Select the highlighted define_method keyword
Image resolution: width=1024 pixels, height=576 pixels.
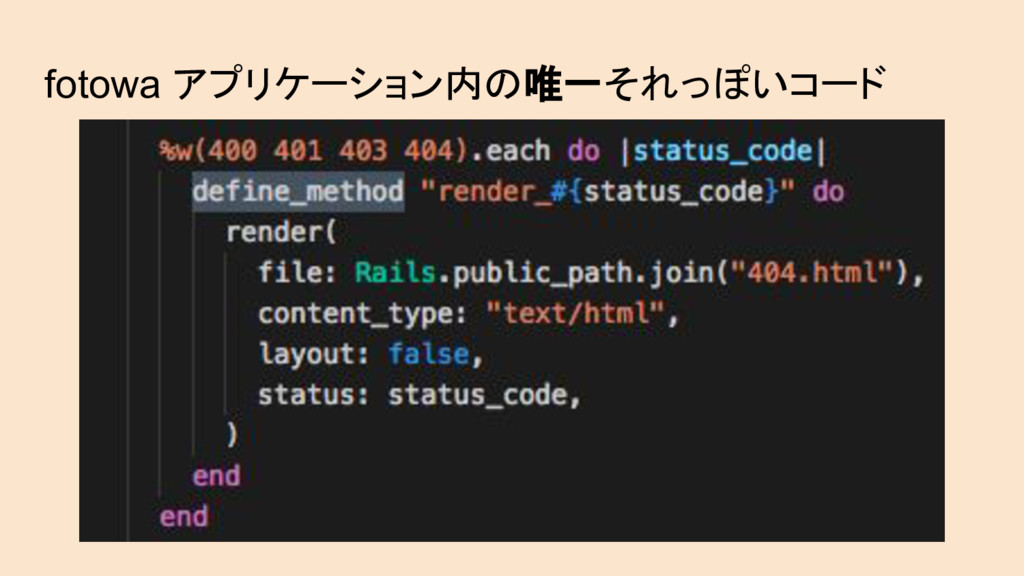[298, 192]
